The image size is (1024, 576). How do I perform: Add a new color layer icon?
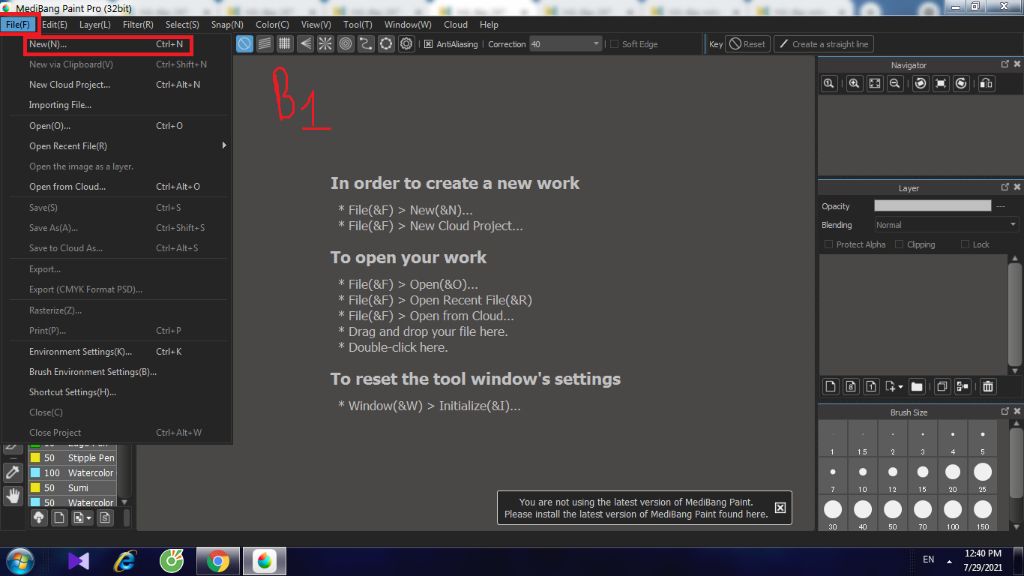(830, 387)
